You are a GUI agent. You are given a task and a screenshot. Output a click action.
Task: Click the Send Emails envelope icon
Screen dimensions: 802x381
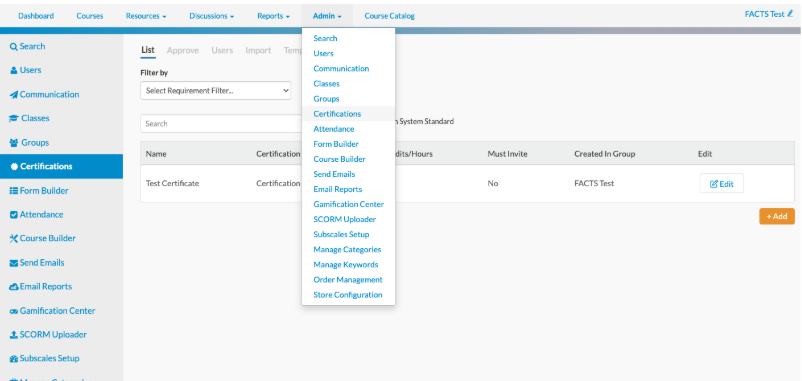tap(14, 263)
